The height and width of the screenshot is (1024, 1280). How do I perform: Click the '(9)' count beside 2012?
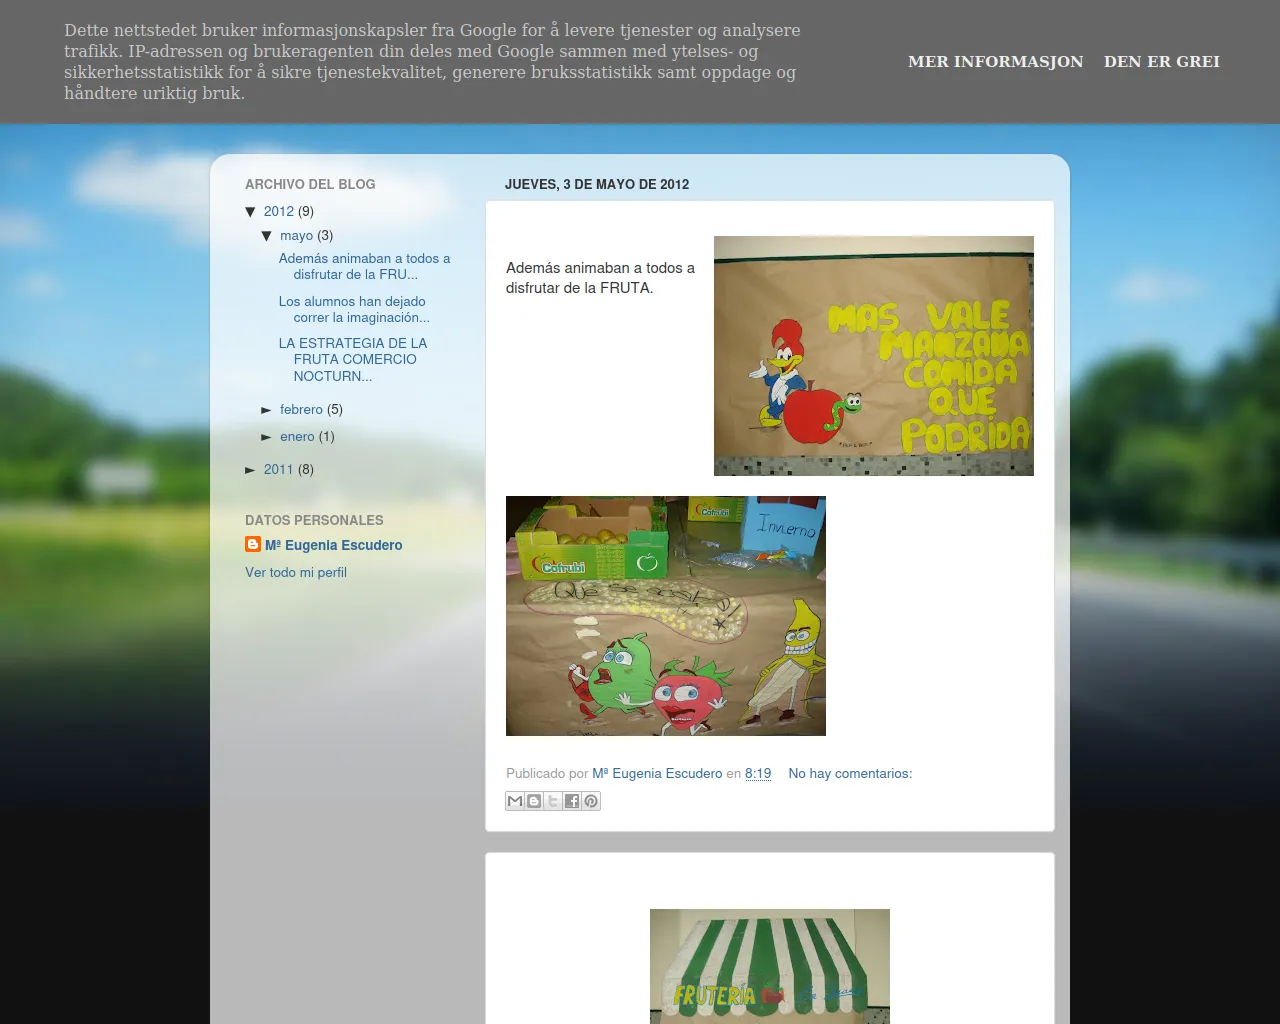[x=306, y=211]
